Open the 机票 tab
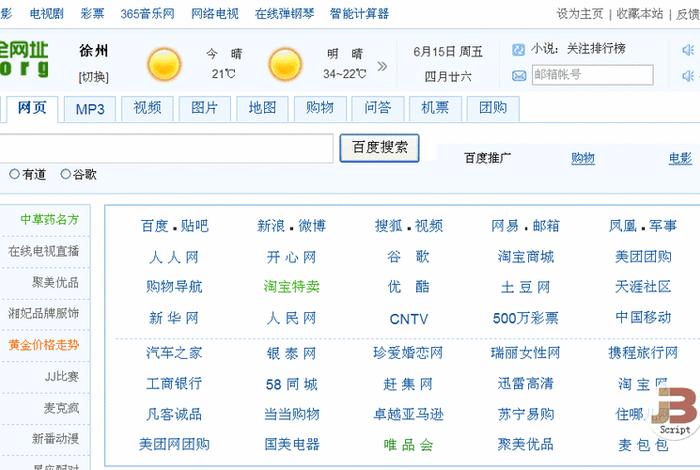The image size is (700, 470). click(435, 109)
